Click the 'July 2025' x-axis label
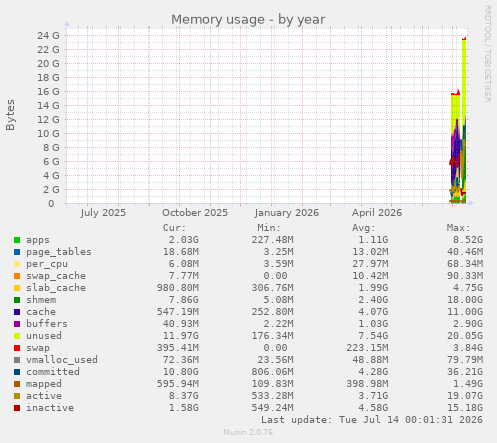497x443 pixels. pyautogui.click(x=103, y=213)
